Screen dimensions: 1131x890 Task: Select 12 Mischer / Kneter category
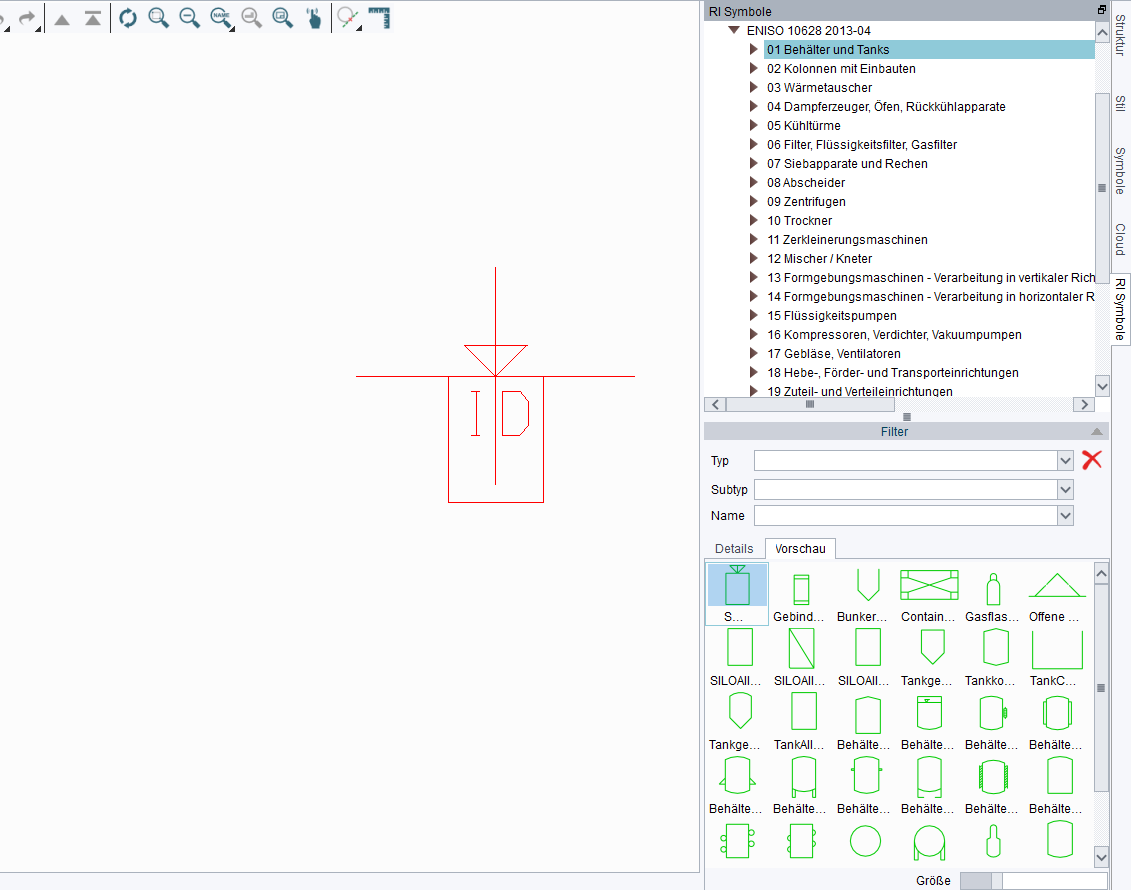[x=819, y=259]
